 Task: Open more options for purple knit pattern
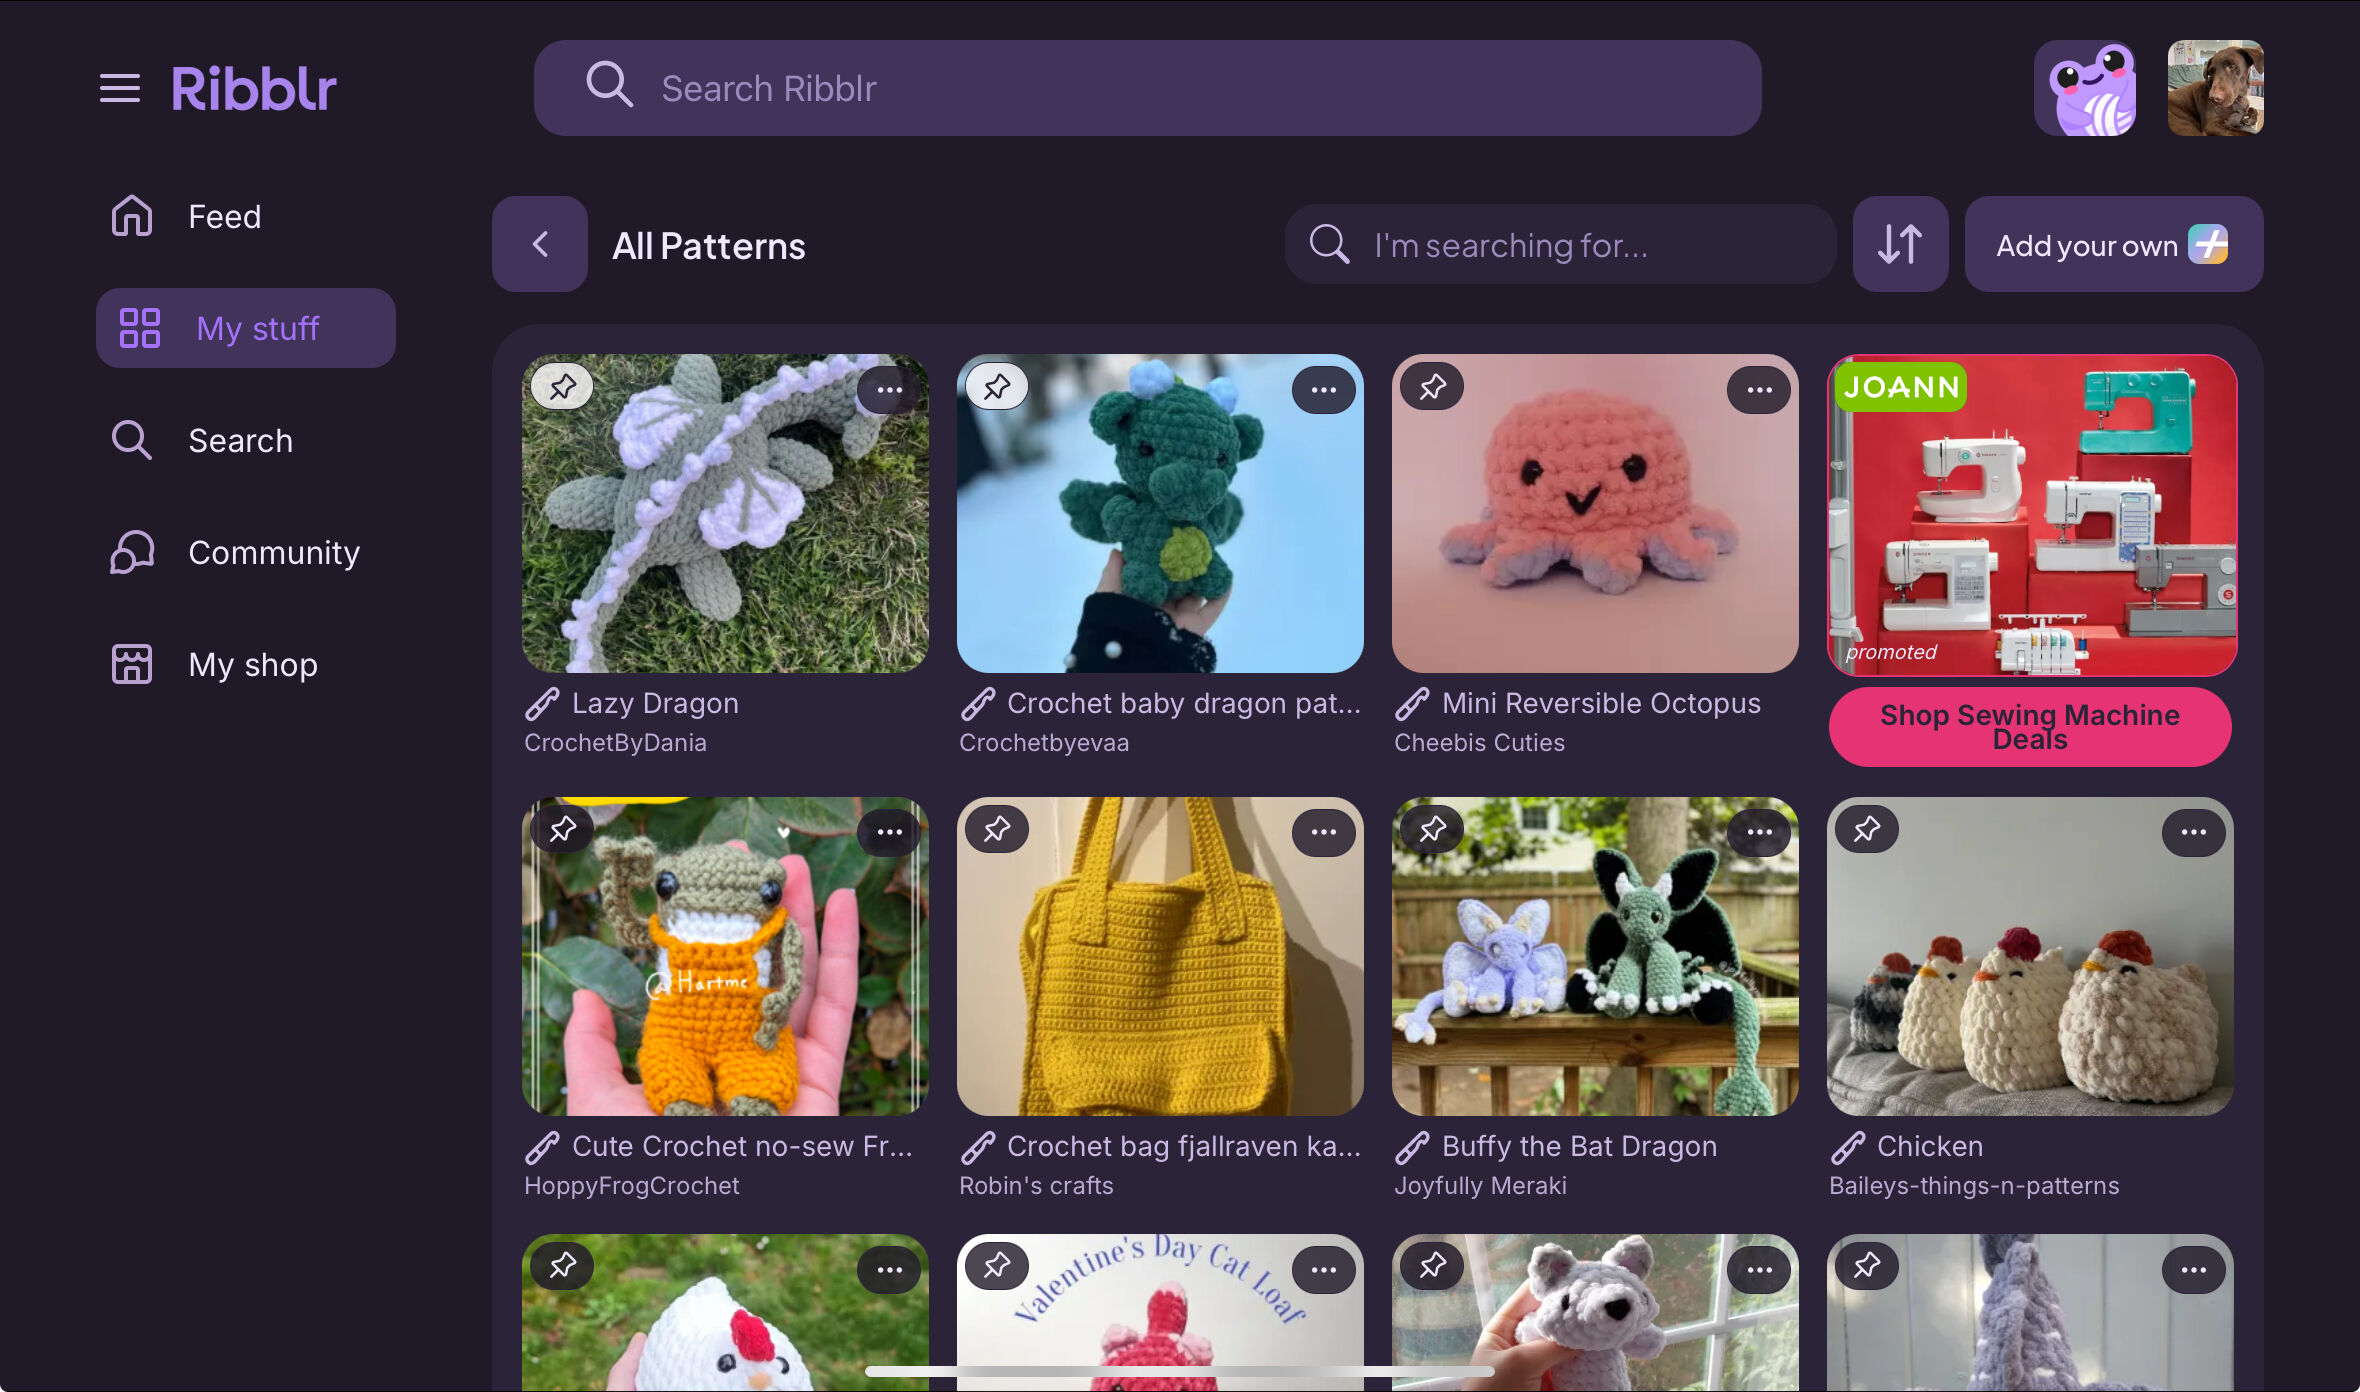tap(2194, 1270)
